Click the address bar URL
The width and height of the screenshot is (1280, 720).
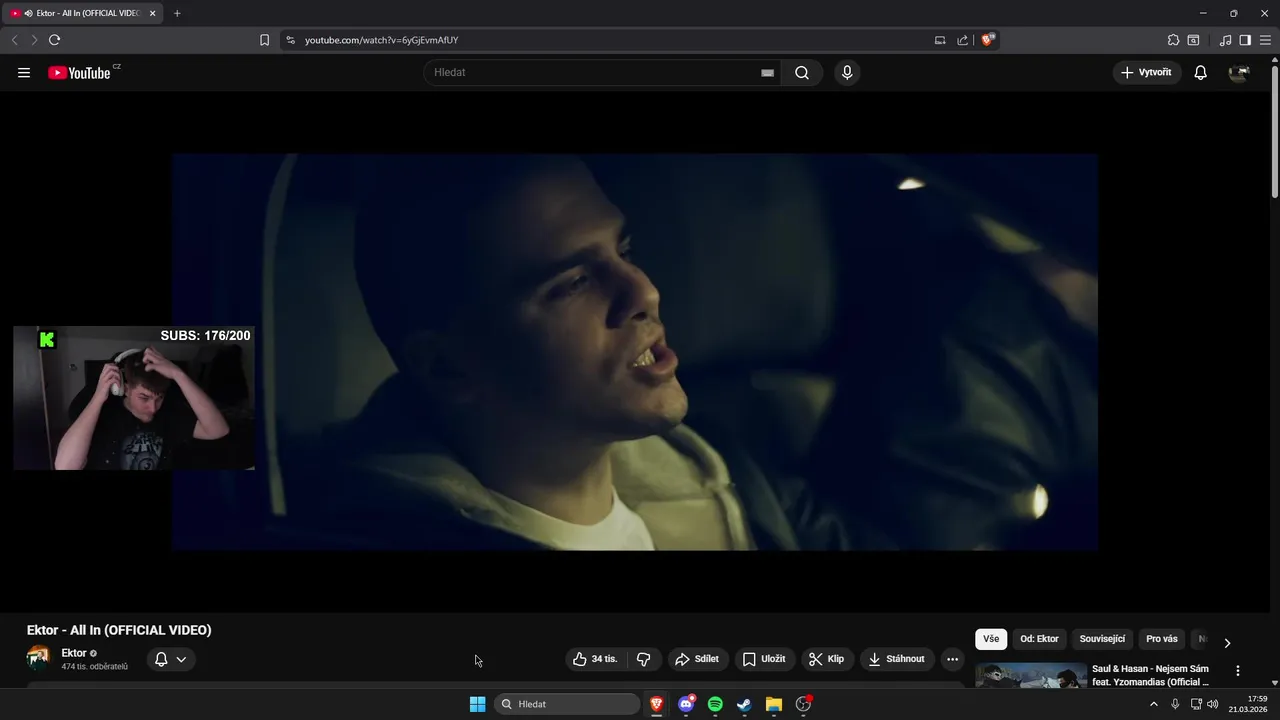point(381,40)
